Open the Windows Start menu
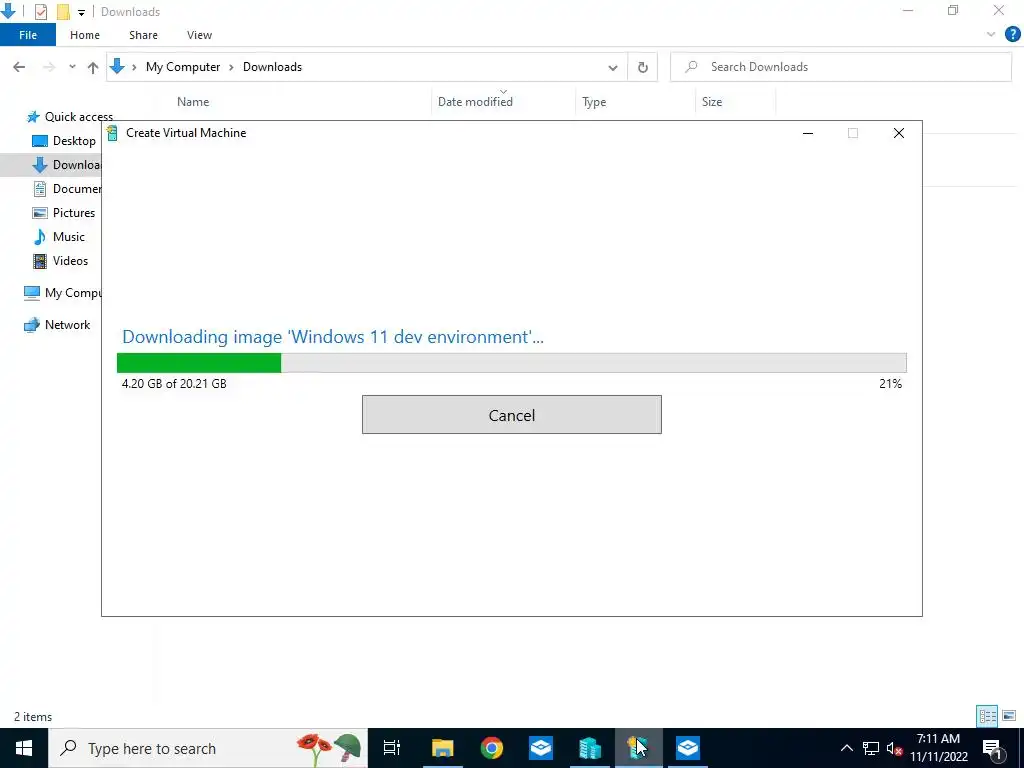1024x768 pixels. pos(24,748)
